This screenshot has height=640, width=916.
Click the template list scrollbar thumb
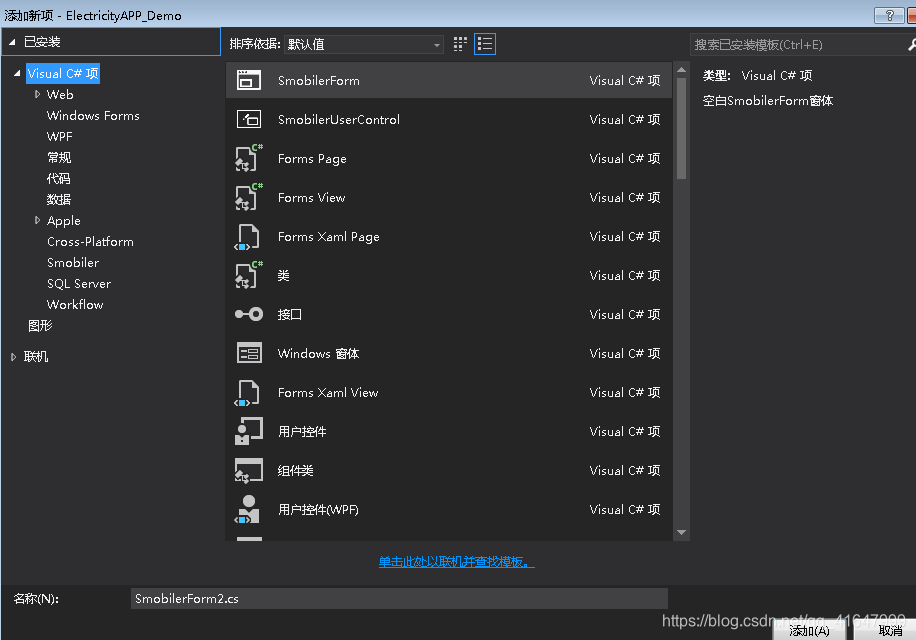681,128
